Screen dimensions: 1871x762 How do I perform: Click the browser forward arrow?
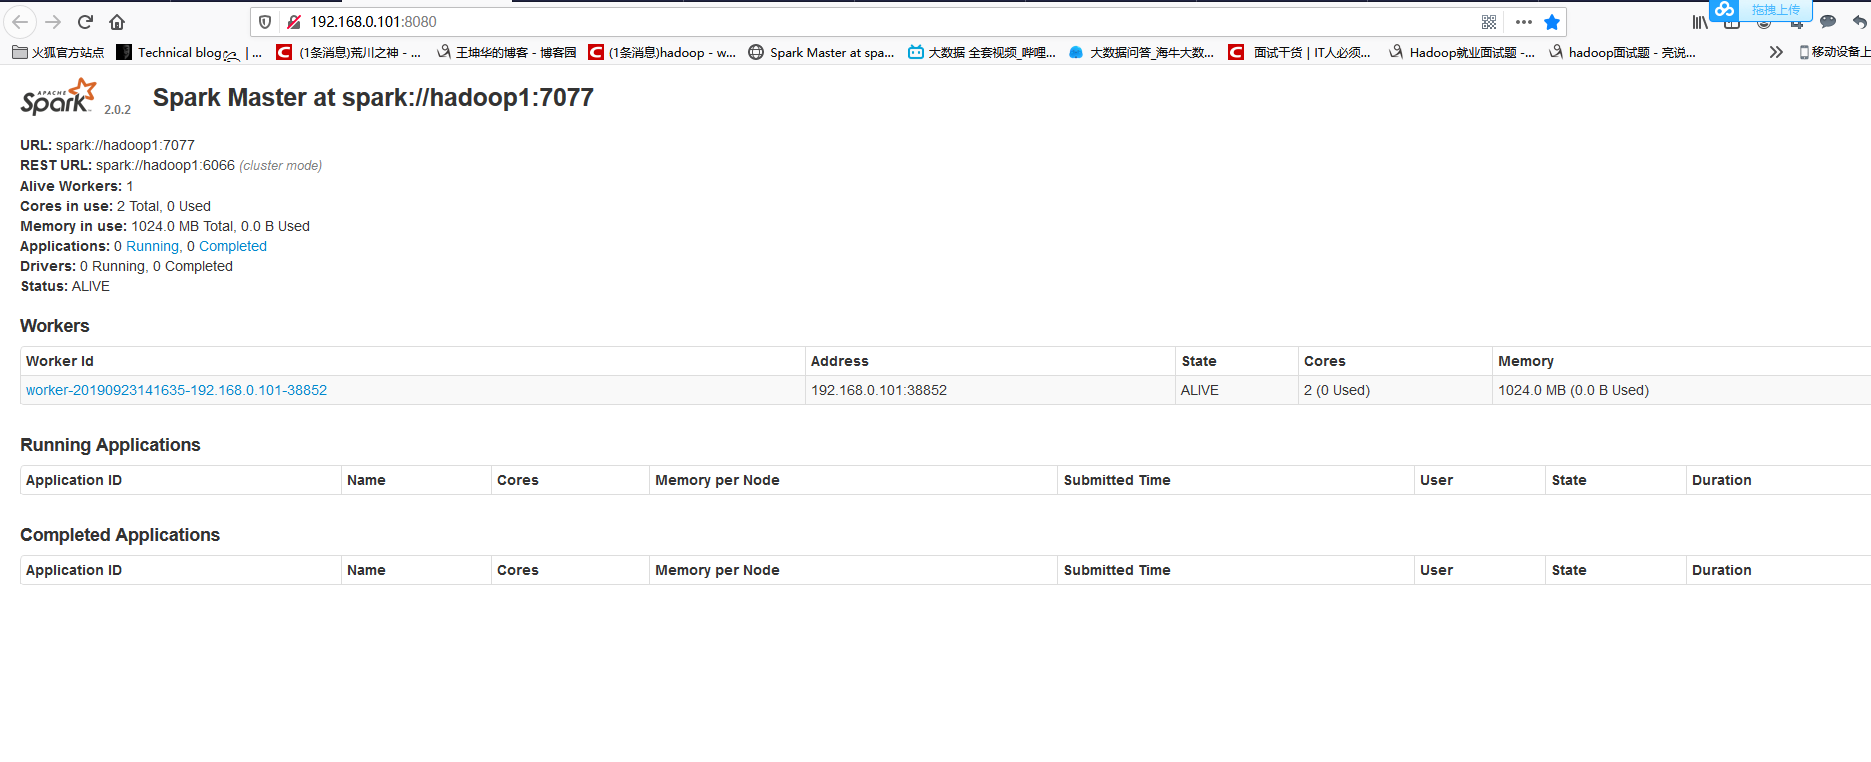pos(53,22)
